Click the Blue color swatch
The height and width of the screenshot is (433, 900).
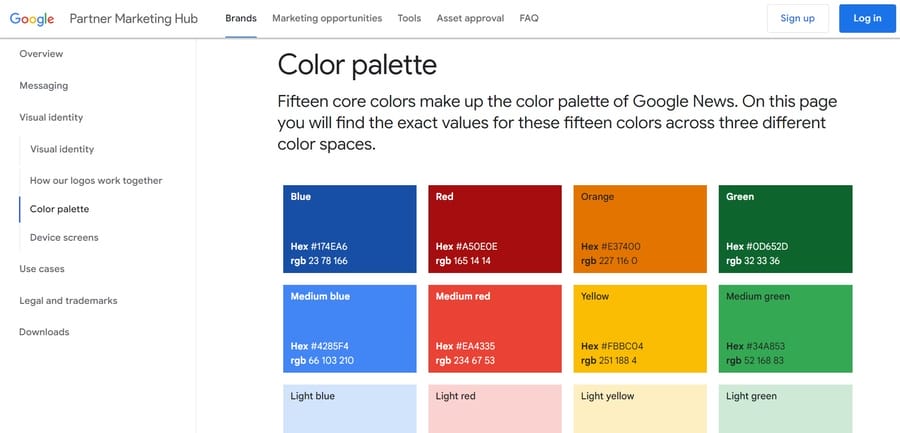pos(350,229)
